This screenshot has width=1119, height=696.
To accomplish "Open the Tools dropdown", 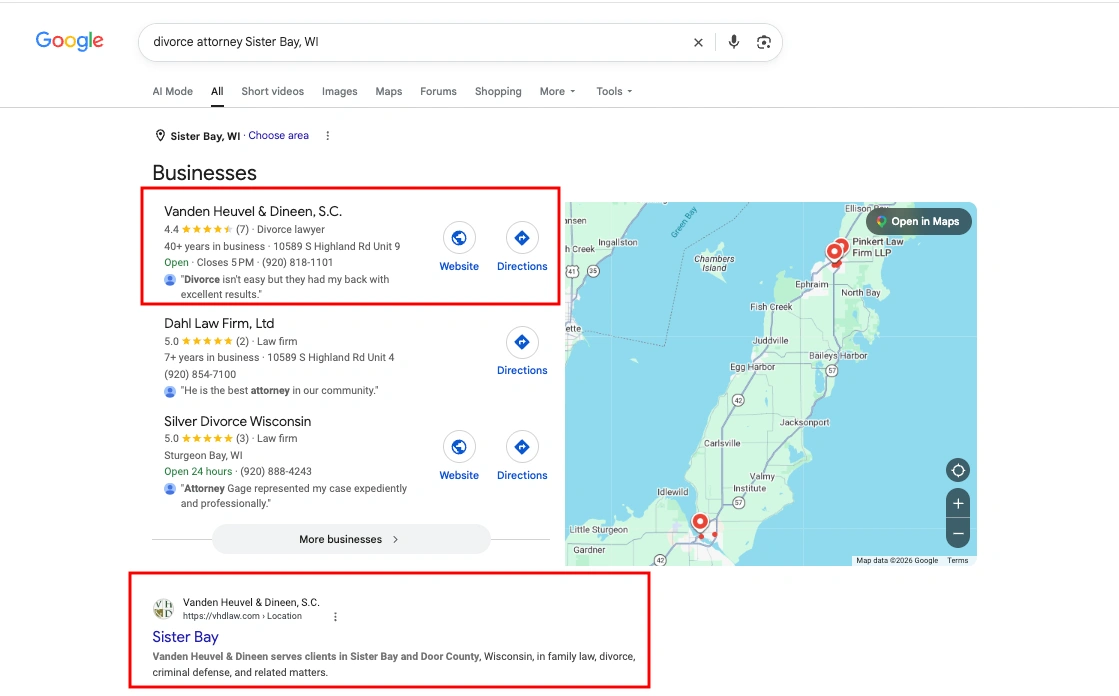I will coord(614,91).
